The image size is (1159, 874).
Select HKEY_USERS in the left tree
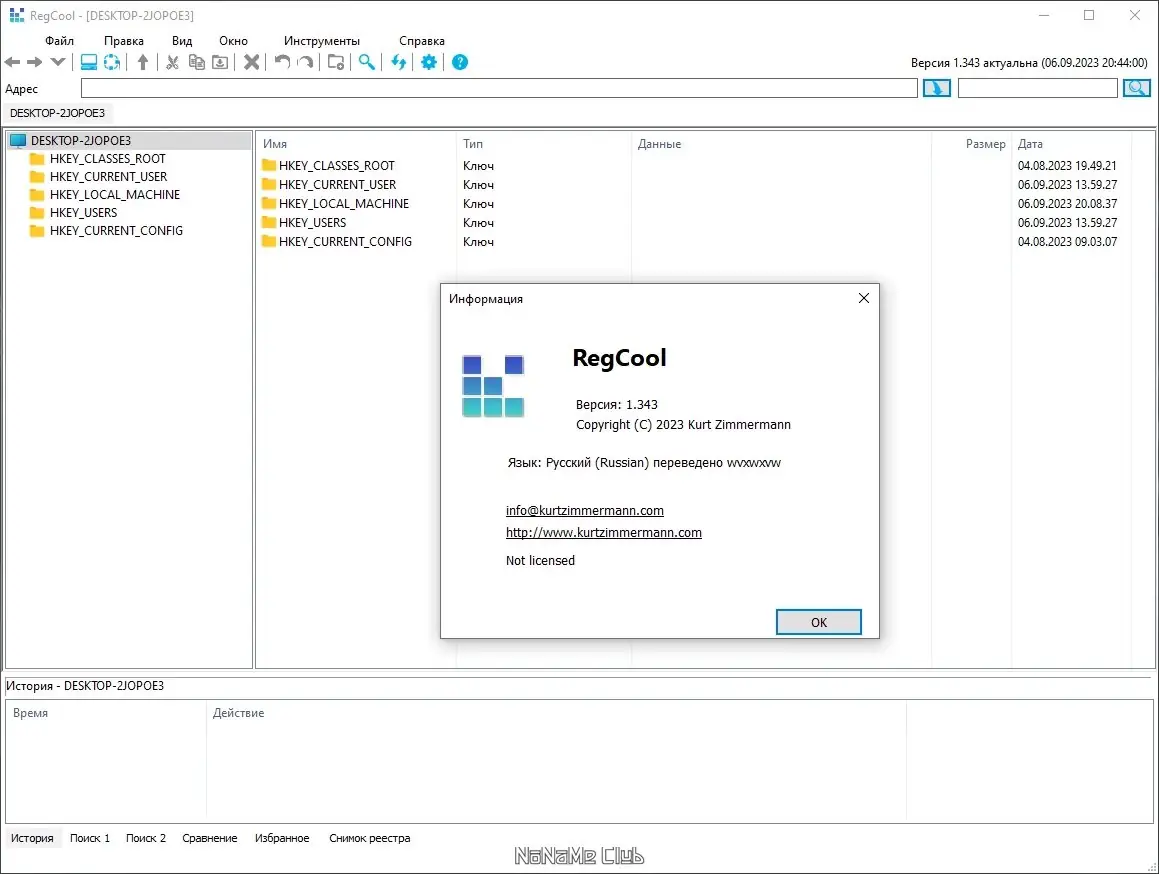coord(83,213)
